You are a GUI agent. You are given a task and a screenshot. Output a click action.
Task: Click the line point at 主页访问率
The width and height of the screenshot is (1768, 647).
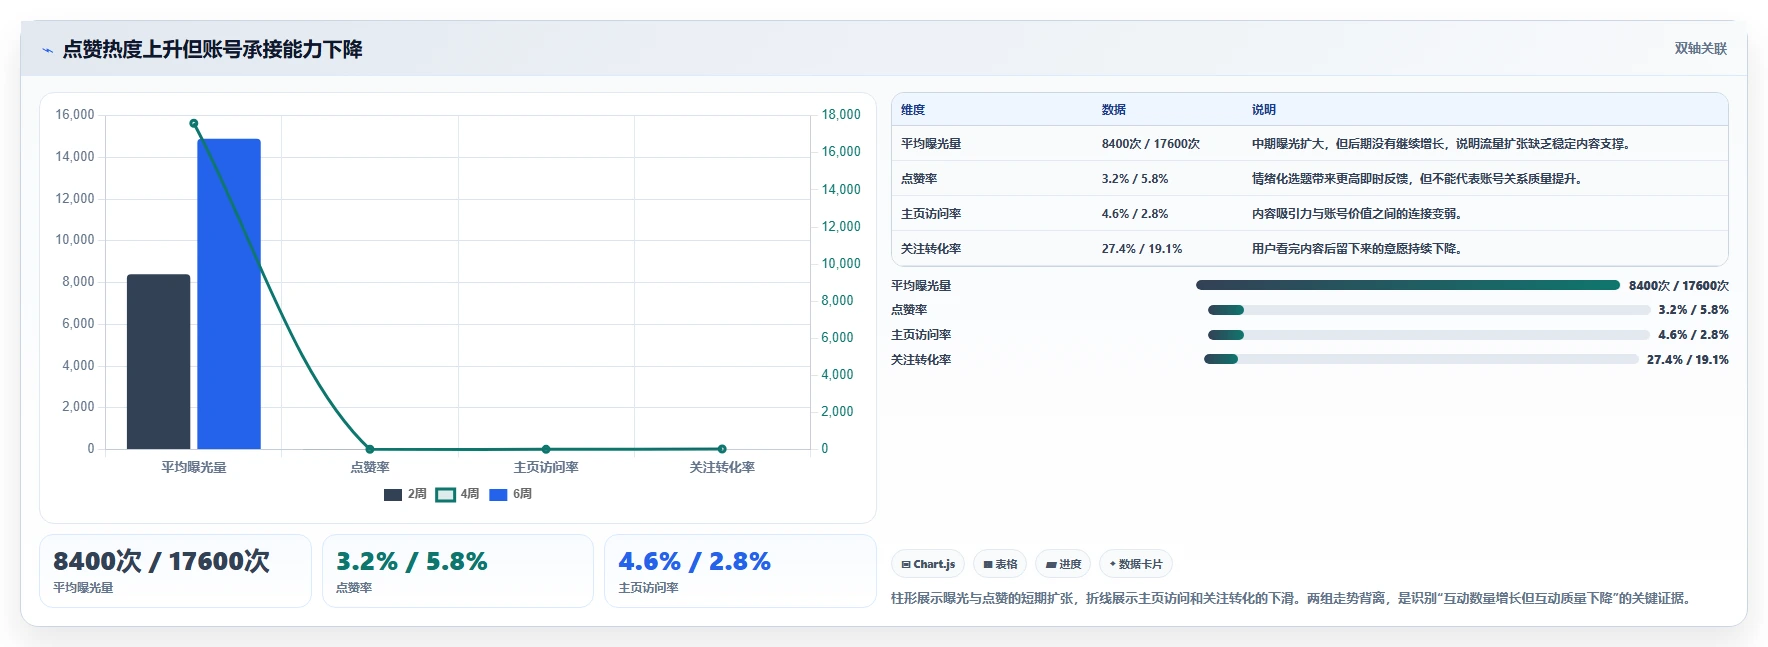click(546, 449)
